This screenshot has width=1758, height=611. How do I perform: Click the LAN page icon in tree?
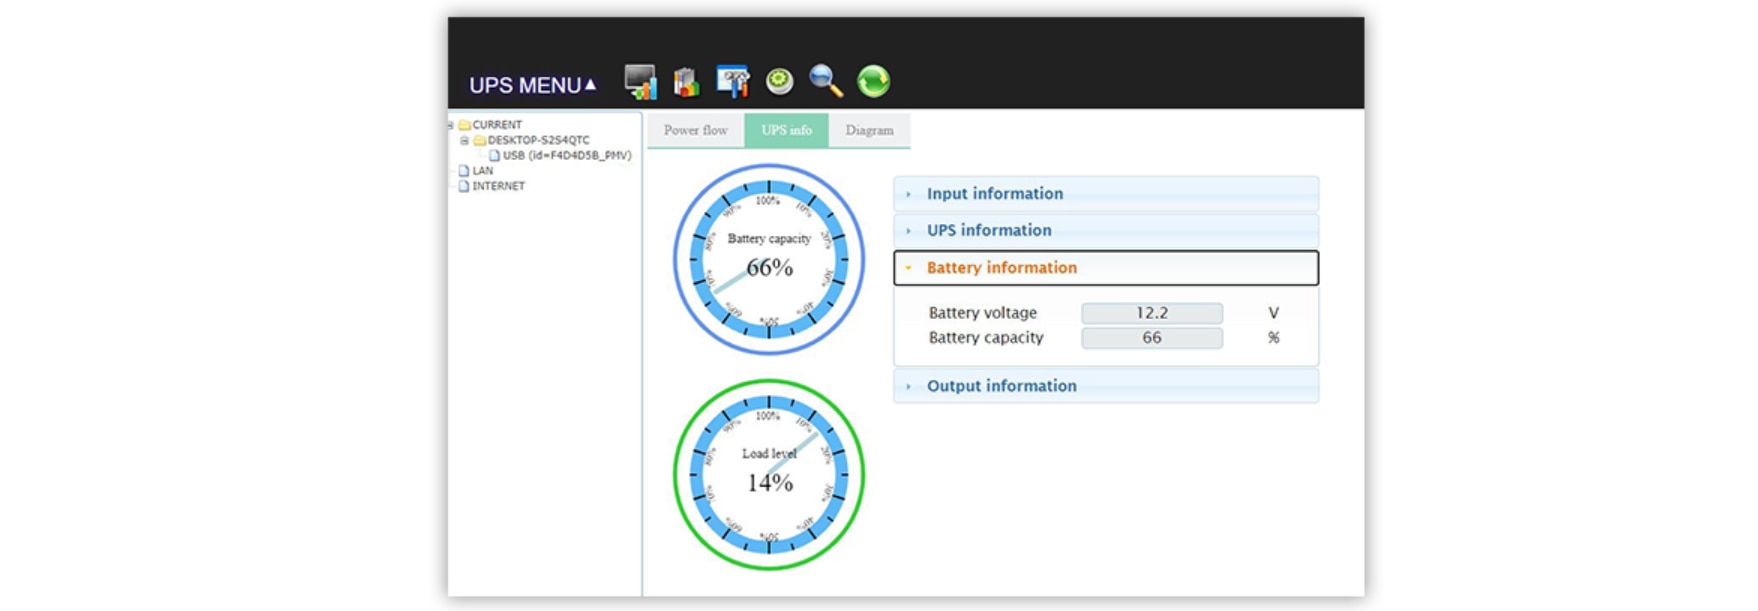pos(464,171)
